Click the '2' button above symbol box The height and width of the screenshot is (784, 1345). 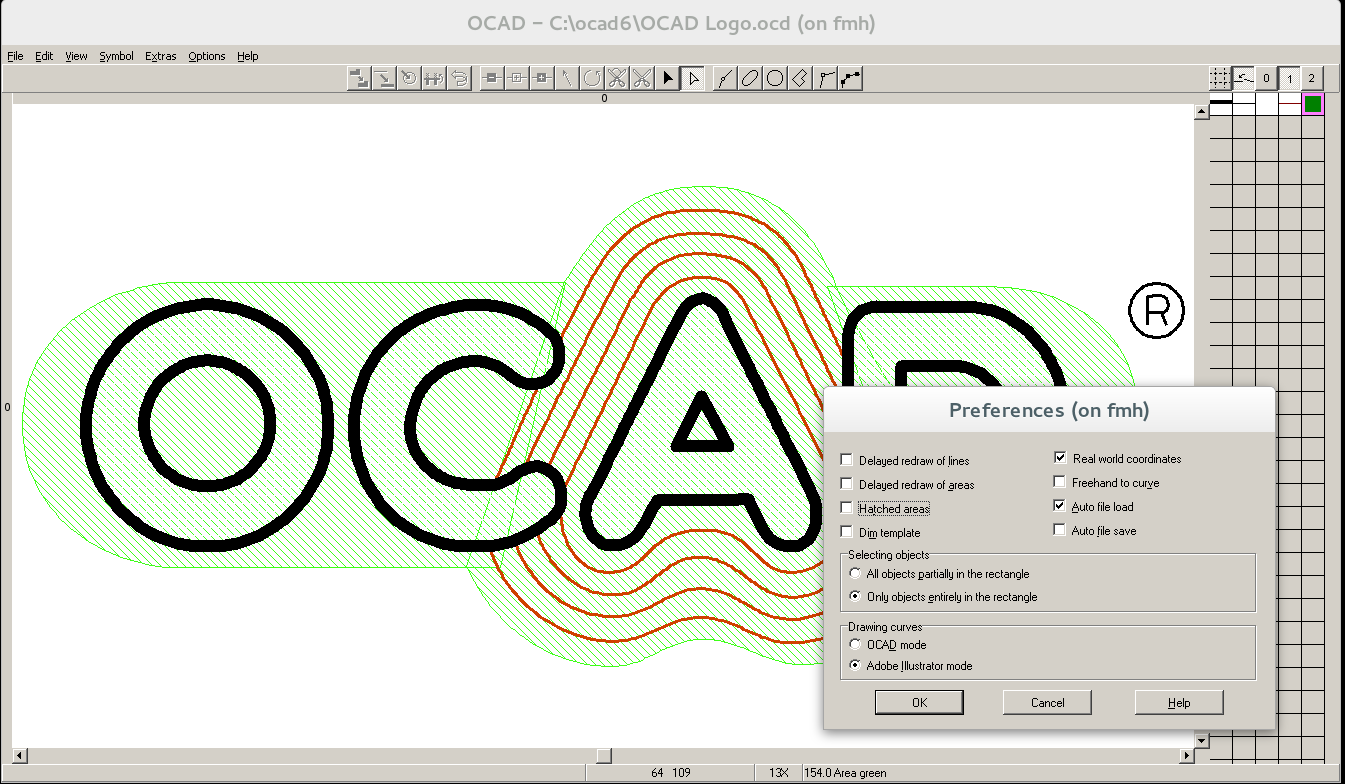click(x=1312, y=78)
